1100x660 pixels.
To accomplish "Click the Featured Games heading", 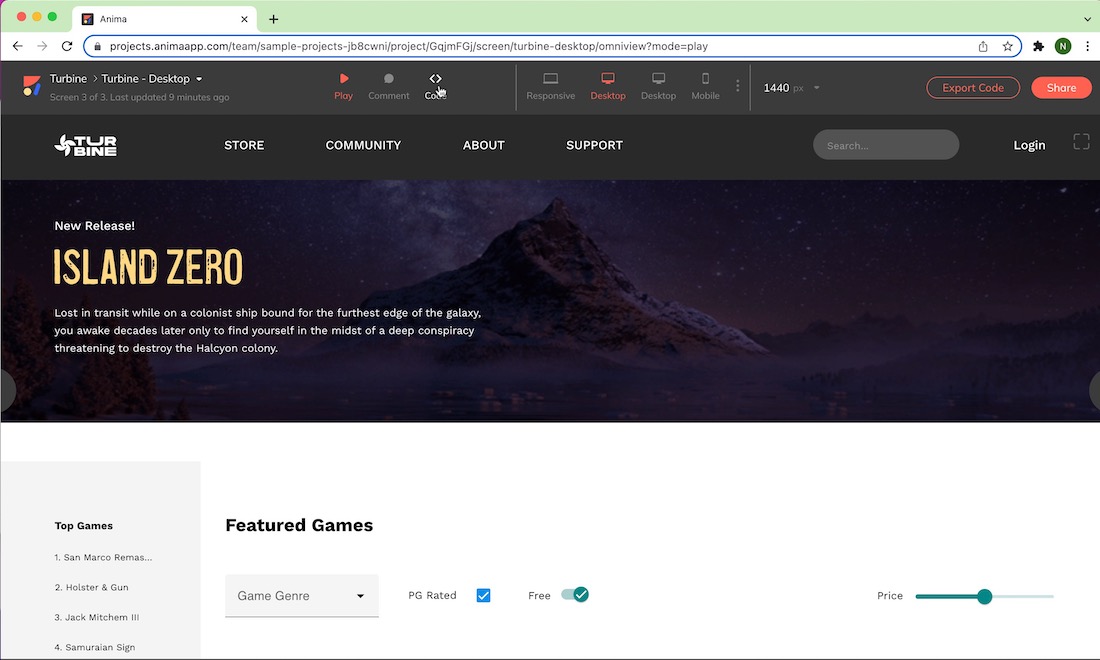I will [x=299, y=525].
